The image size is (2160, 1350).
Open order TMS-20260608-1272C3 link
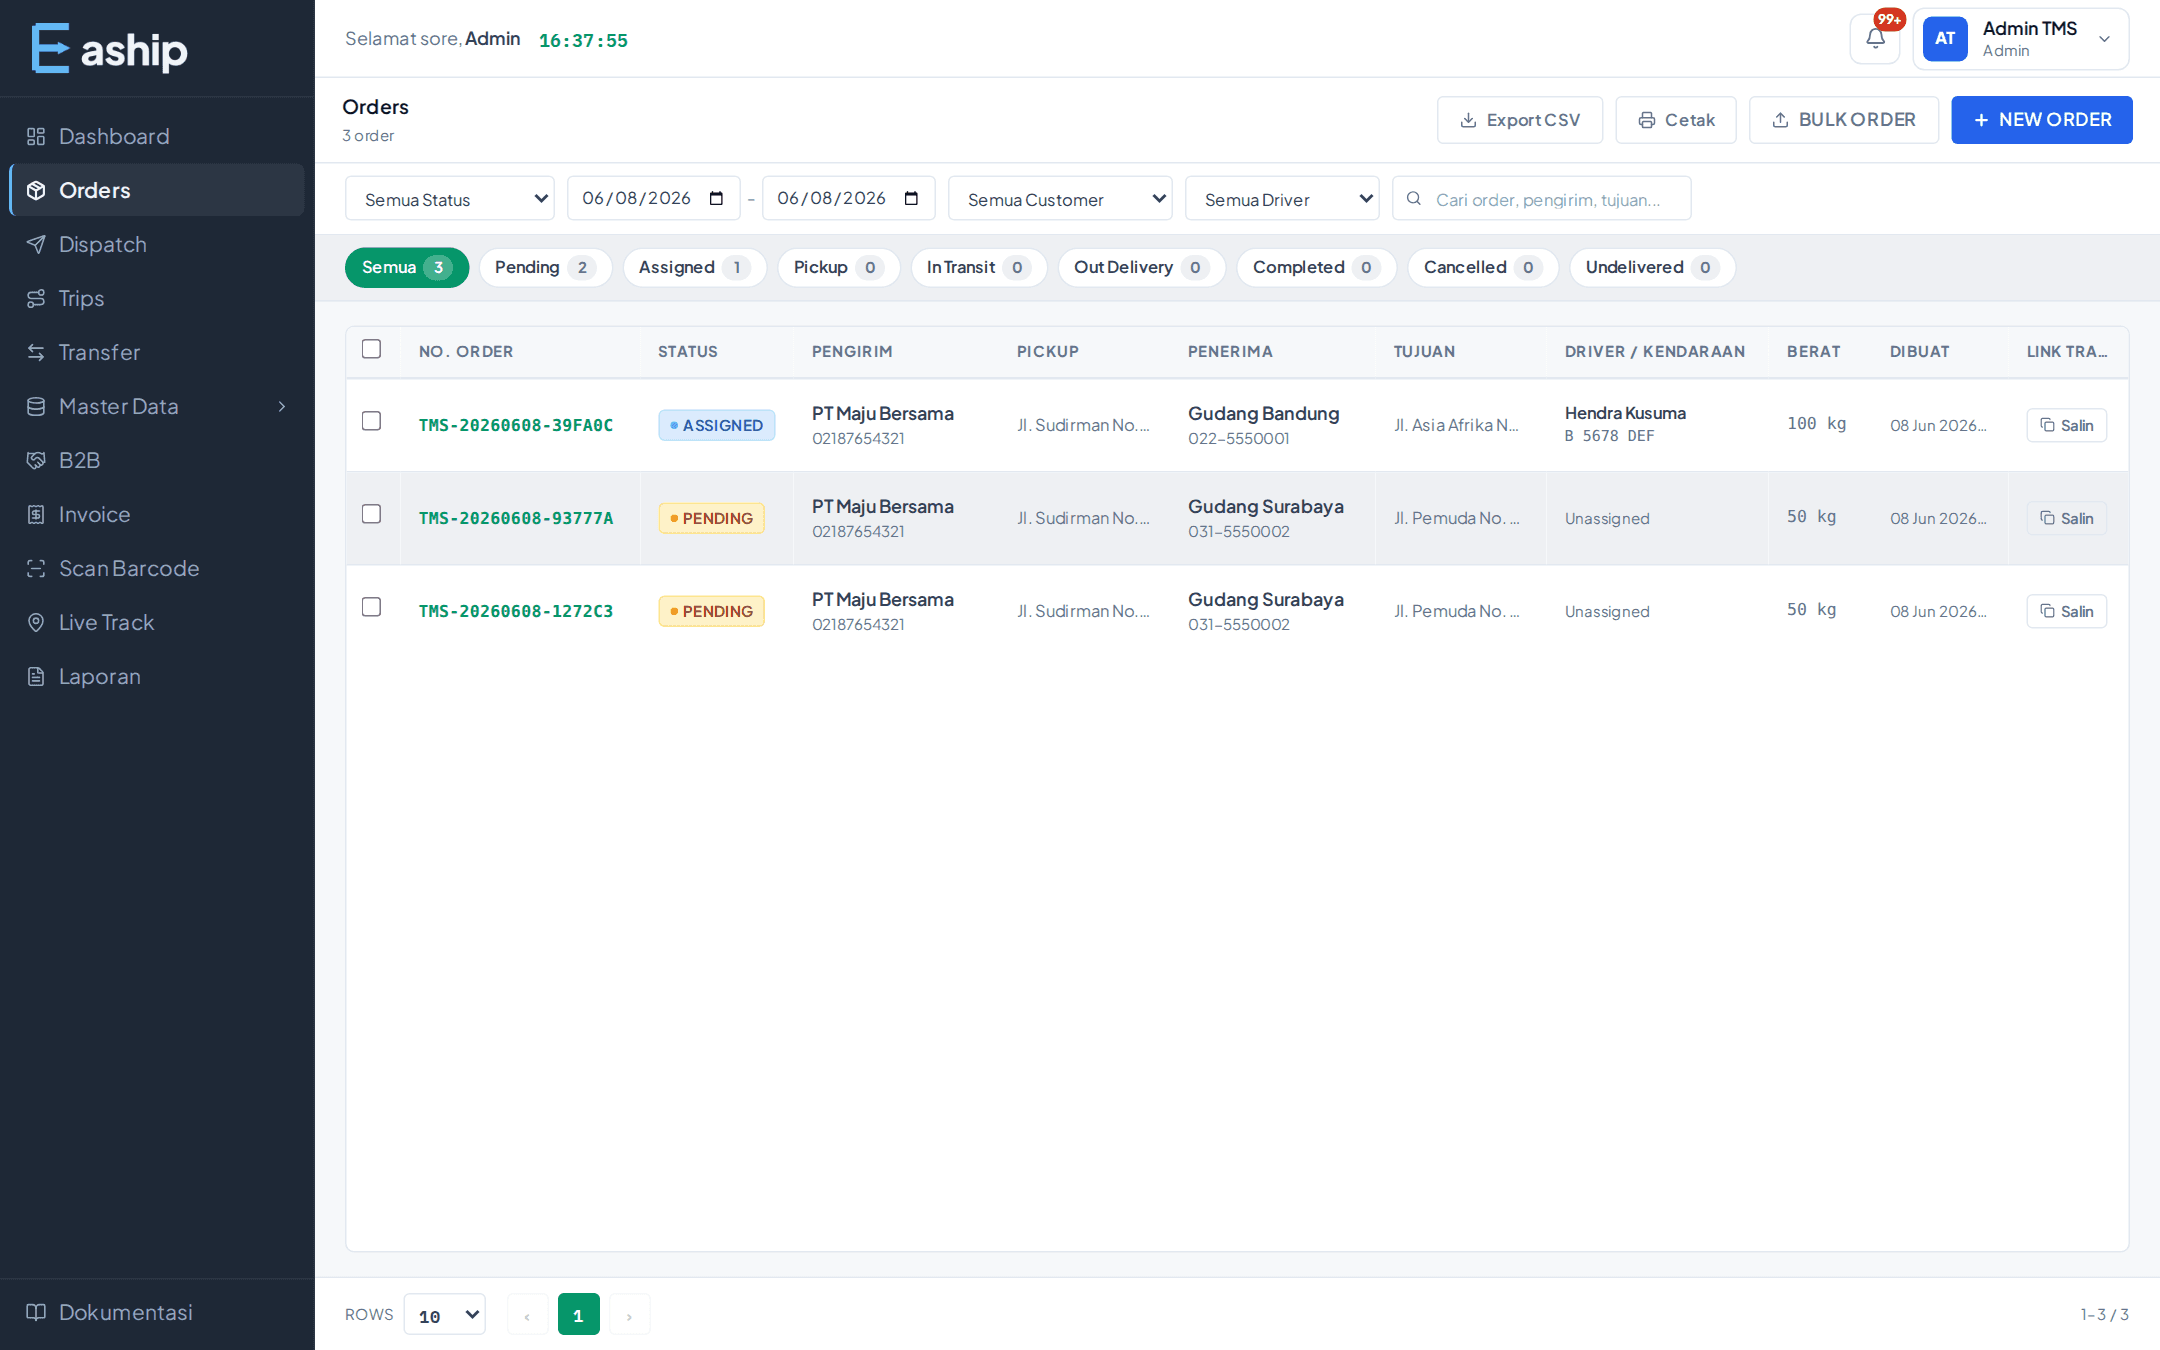tap(516, 611)
